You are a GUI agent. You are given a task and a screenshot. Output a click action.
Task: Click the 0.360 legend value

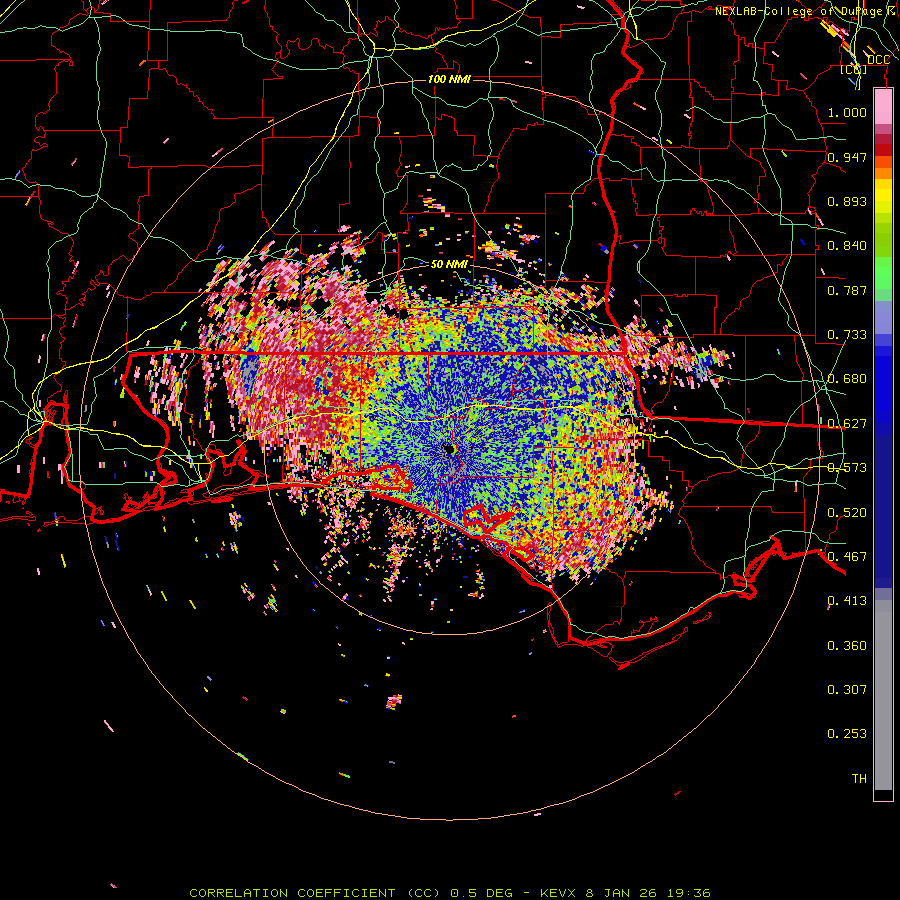[x=847, y=646]
